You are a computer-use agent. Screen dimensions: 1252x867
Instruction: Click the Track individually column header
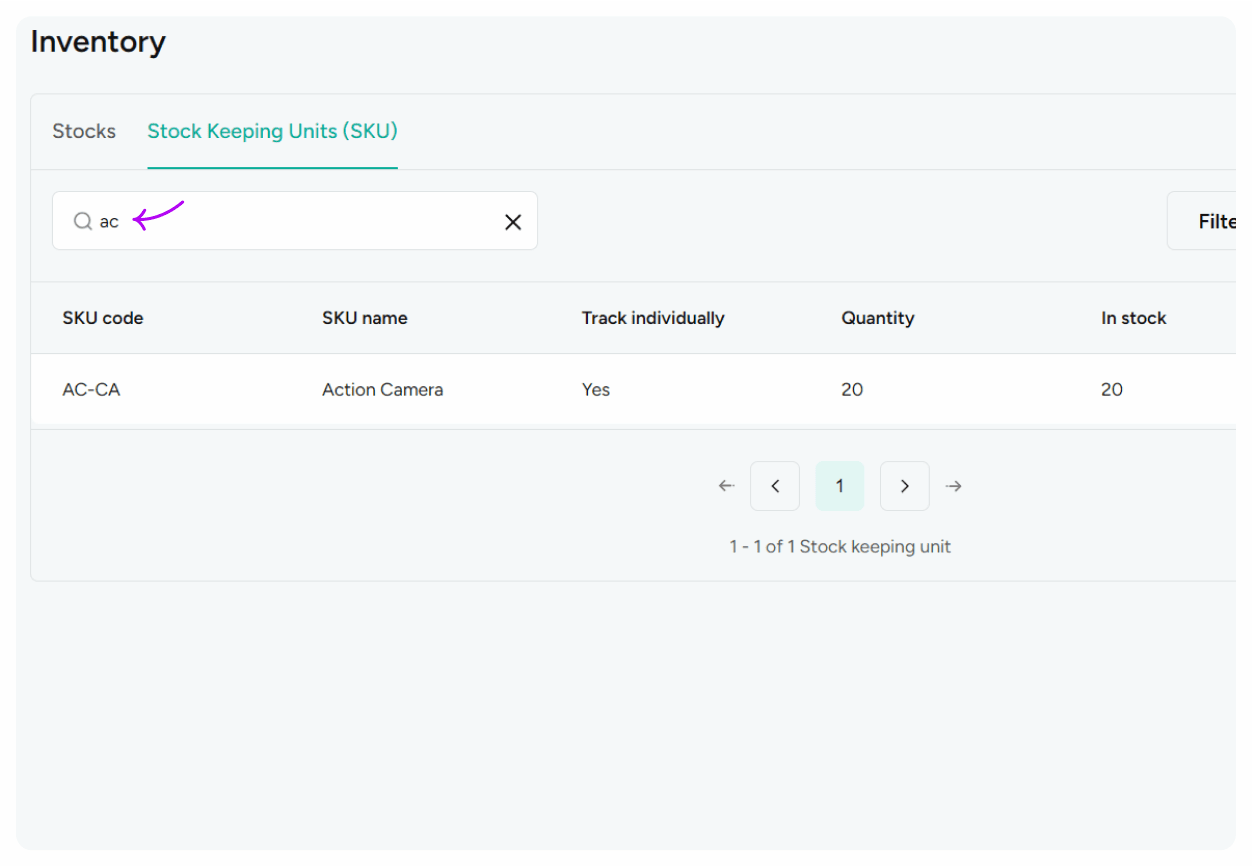pyautogui.click(x=653, y=318)
